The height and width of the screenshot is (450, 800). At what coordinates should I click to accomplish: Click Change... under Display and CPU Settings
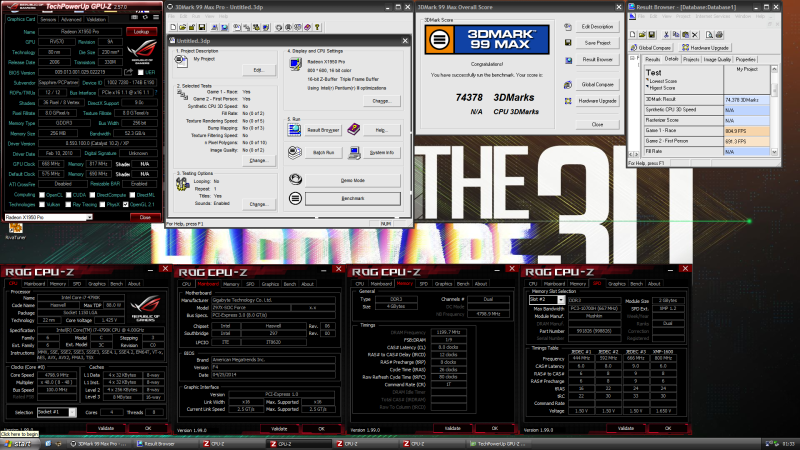pyautogui.click(x=382, y=101)
